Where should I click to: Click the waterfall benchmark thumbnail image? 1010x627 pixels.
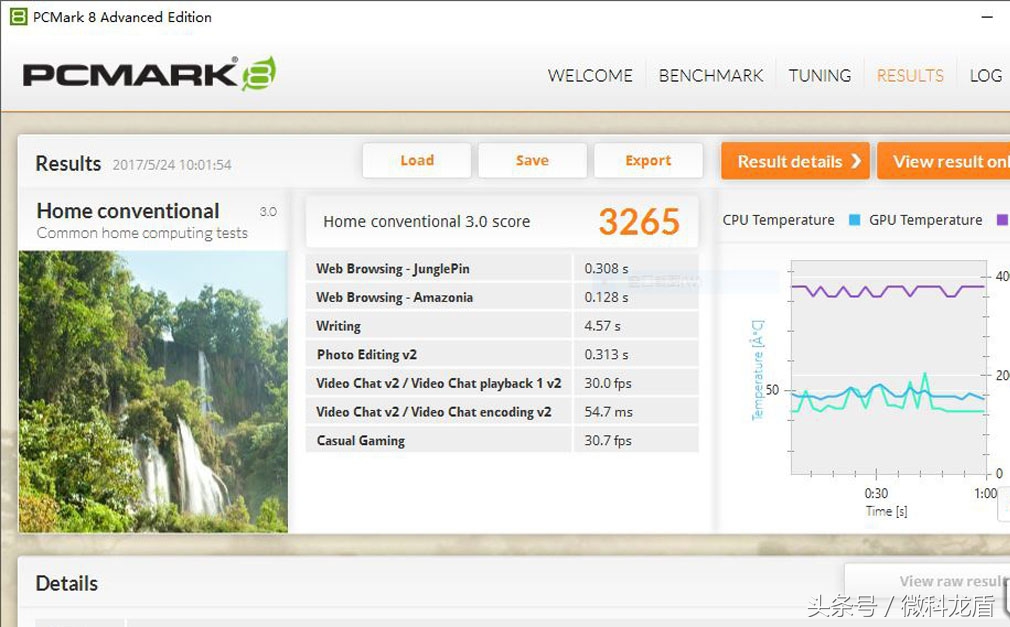tap(153, 392)
